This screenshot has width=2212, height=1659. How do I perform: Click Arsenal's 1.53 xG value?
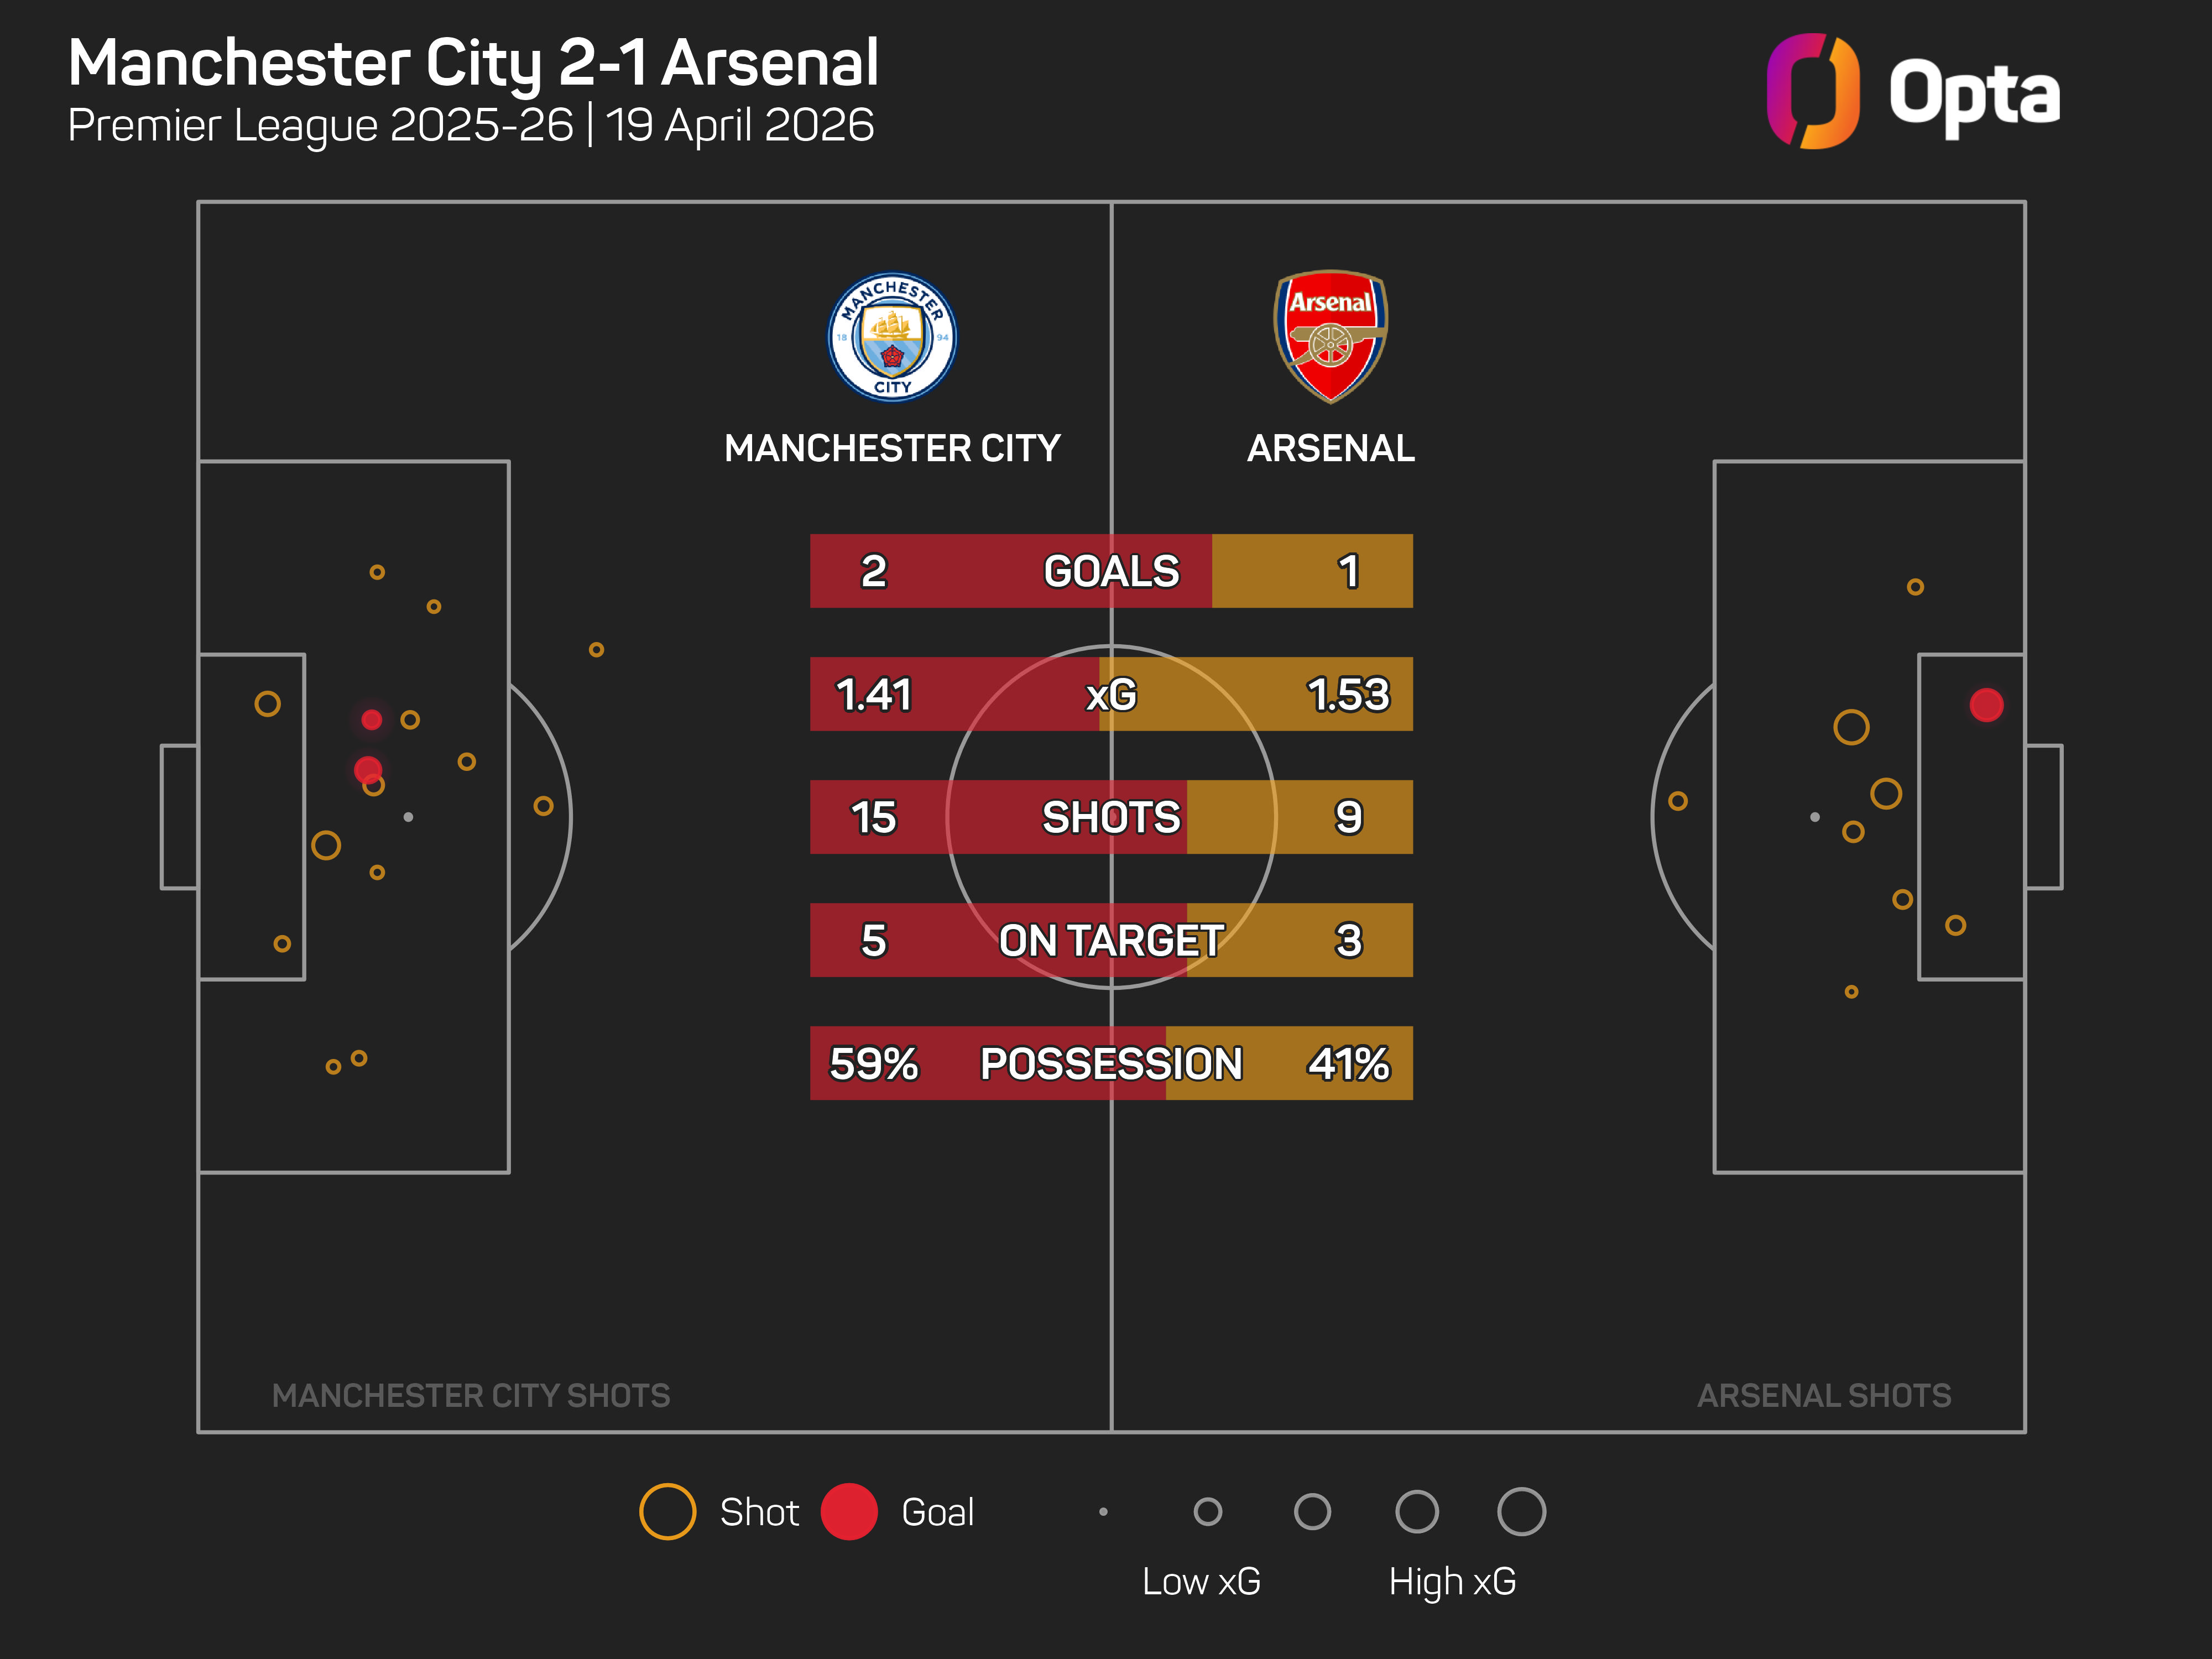pos(1348,694)
